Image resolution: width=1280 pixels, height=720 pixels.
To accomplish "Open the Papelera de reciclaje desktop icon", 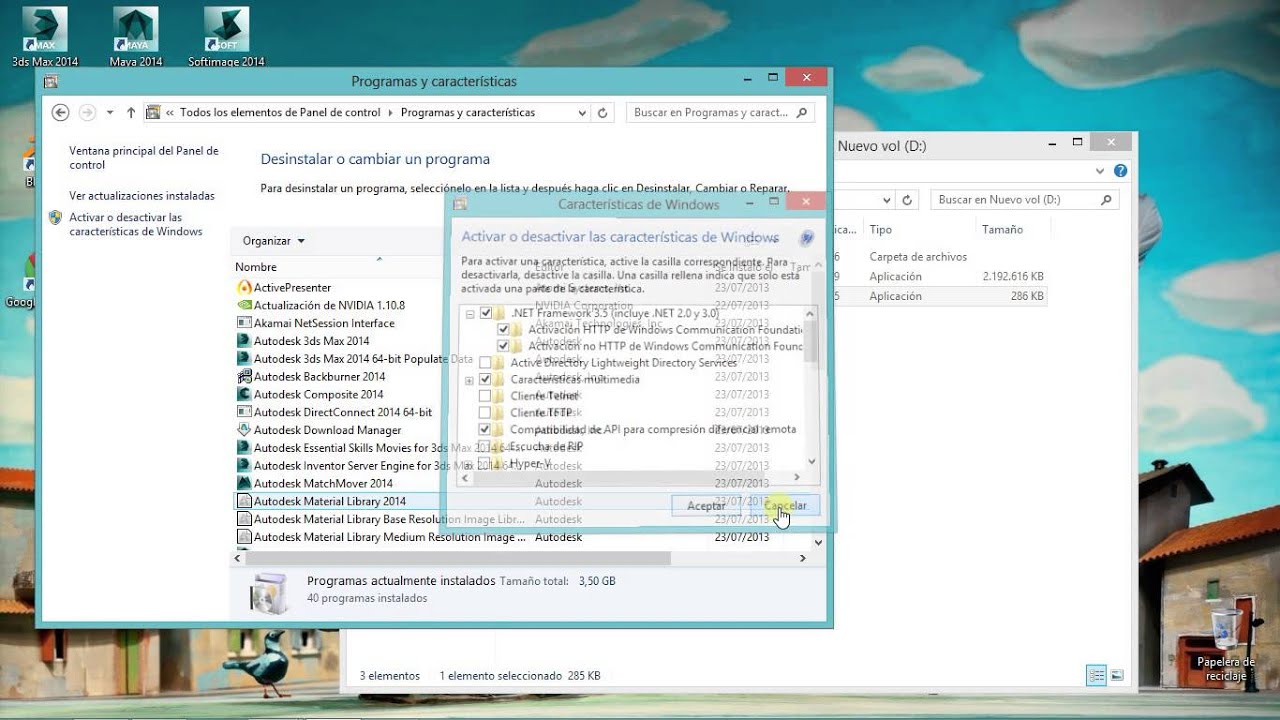I will click(1226, 643).
